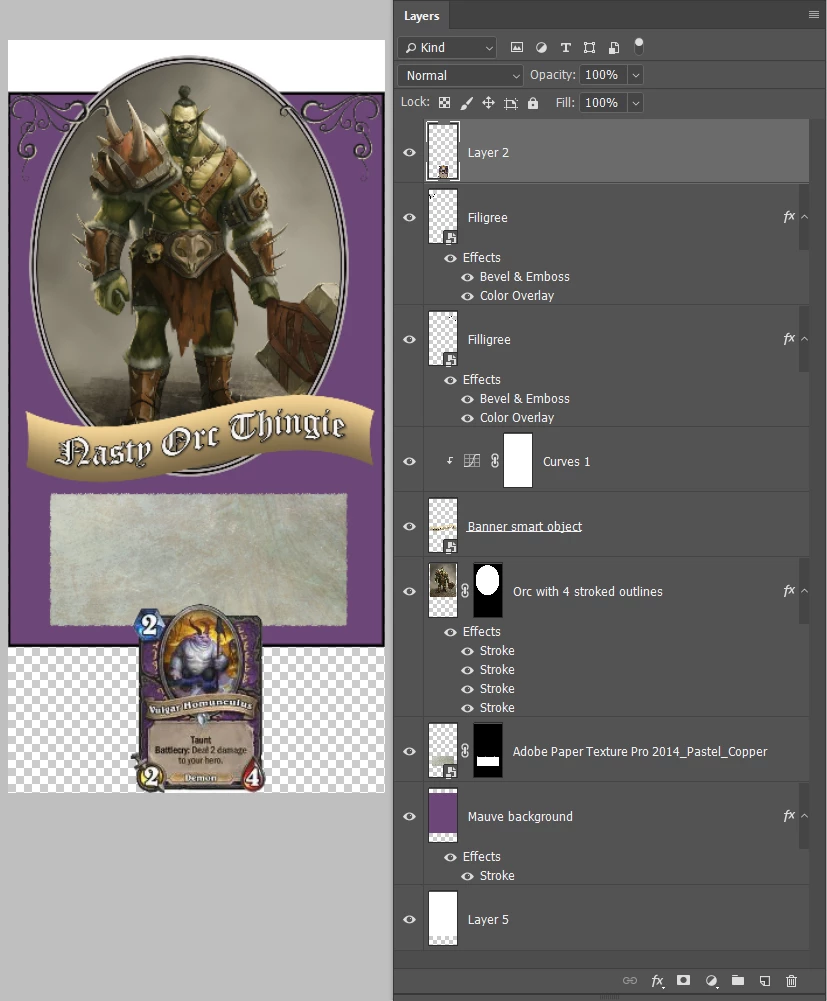Screen dimensions: 827x1001
Task: Click fx badge on Orc stroked outlines layer
Action: click(789, 591)
